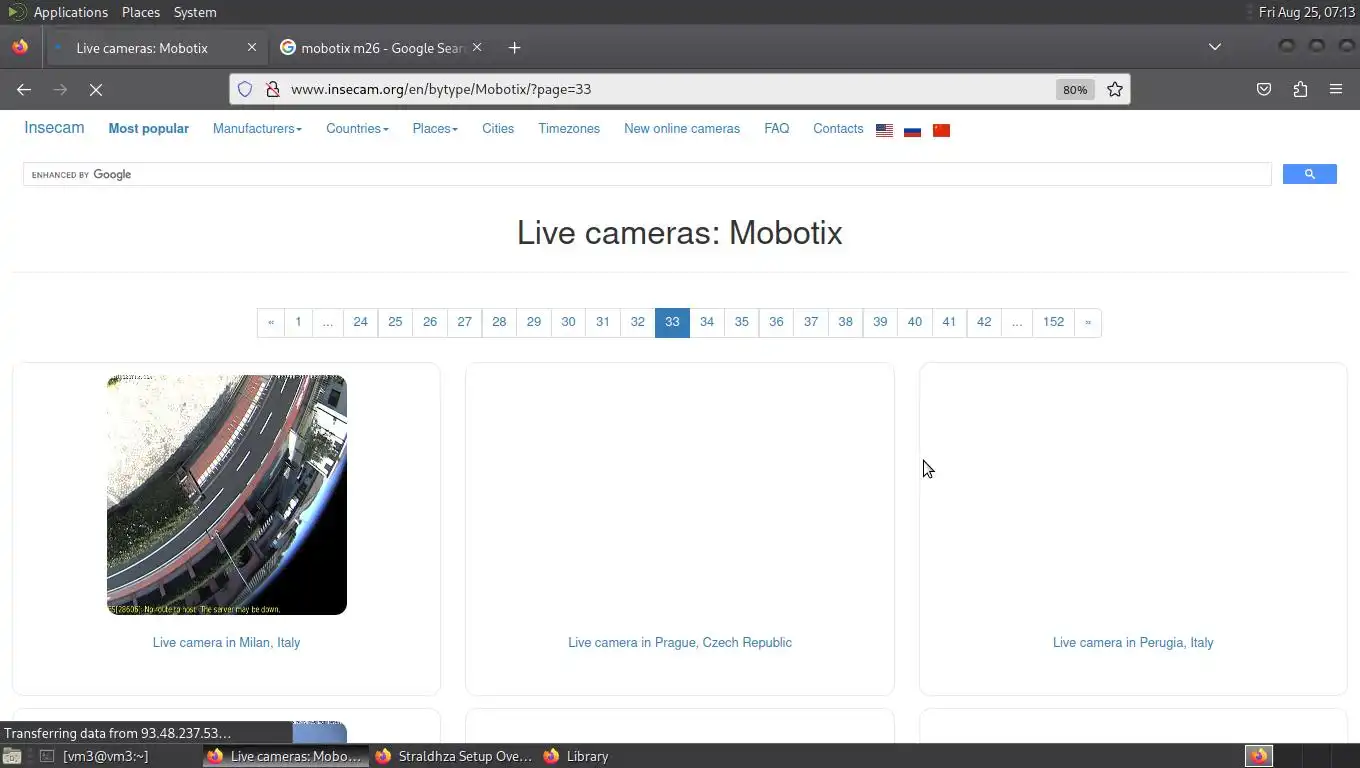Switch to Library window in taskbar
The width and height of the screenshot is (1360, 768).
[577, 756]
